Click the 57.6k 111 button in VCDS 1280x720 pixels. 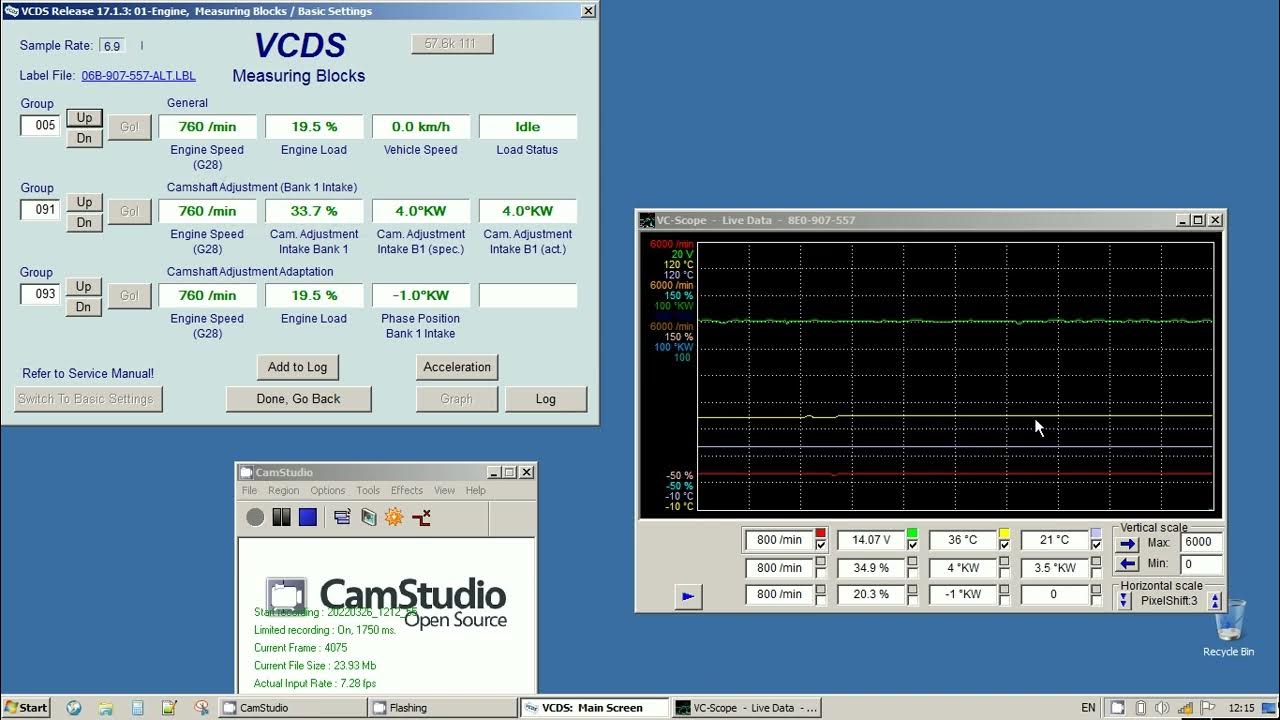[452, 44]
